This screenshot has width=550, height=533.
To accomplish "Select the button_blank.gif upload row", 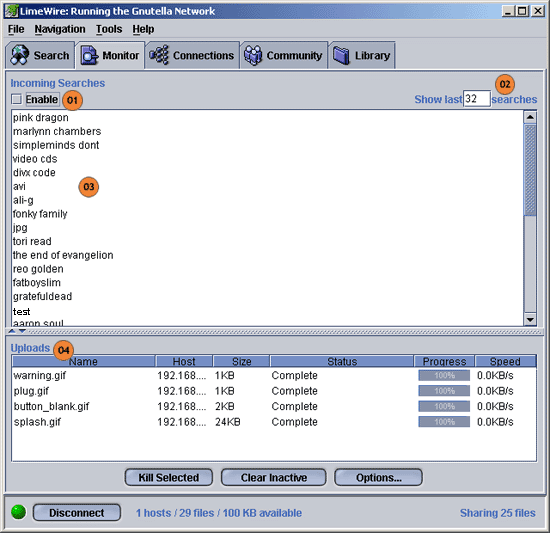I will (x=274, y=406).
